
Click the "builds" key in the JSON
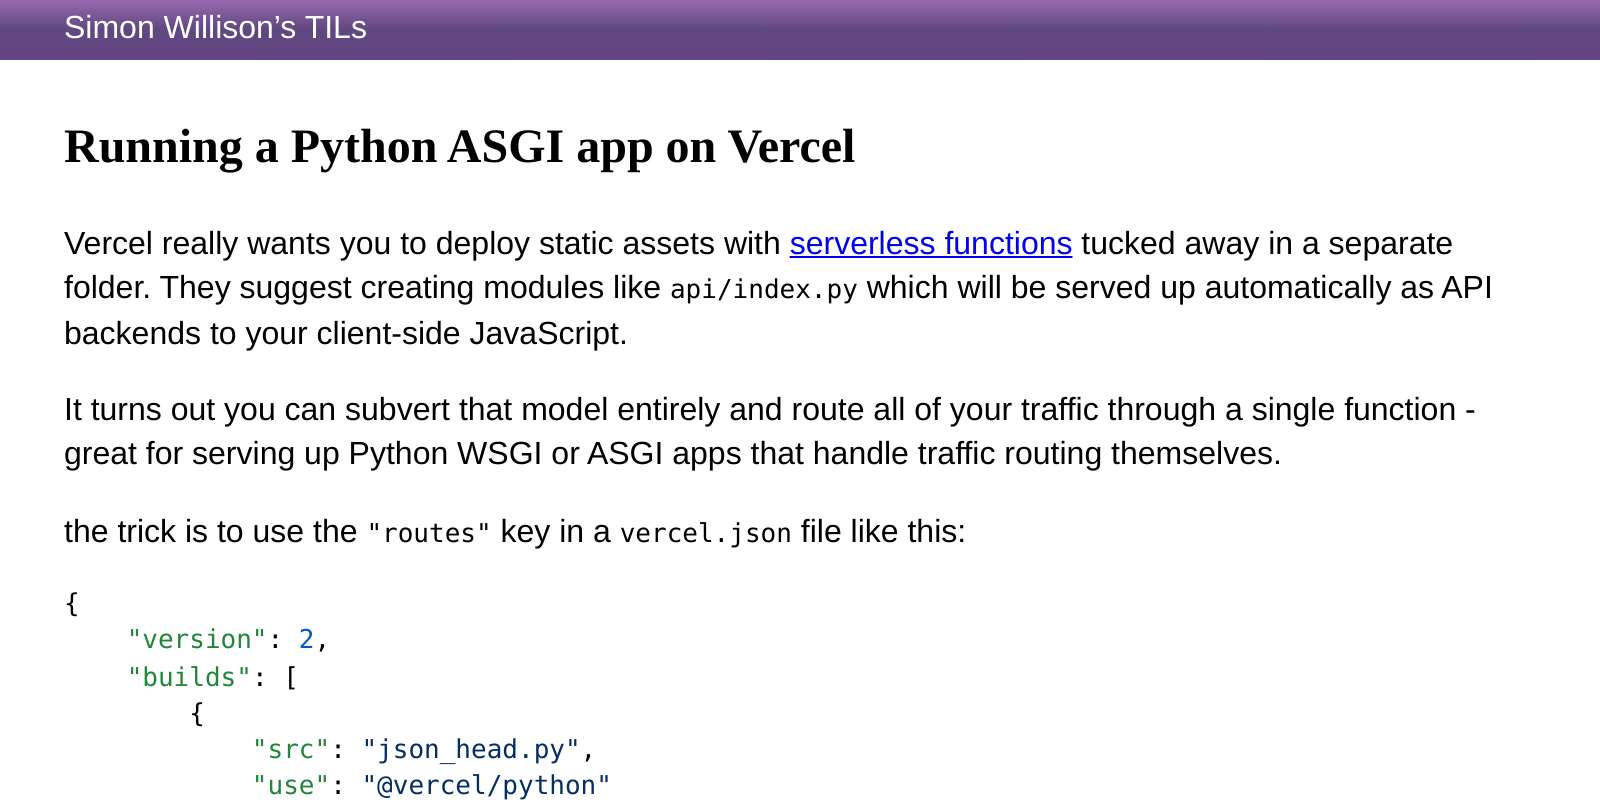click(189, 677)
